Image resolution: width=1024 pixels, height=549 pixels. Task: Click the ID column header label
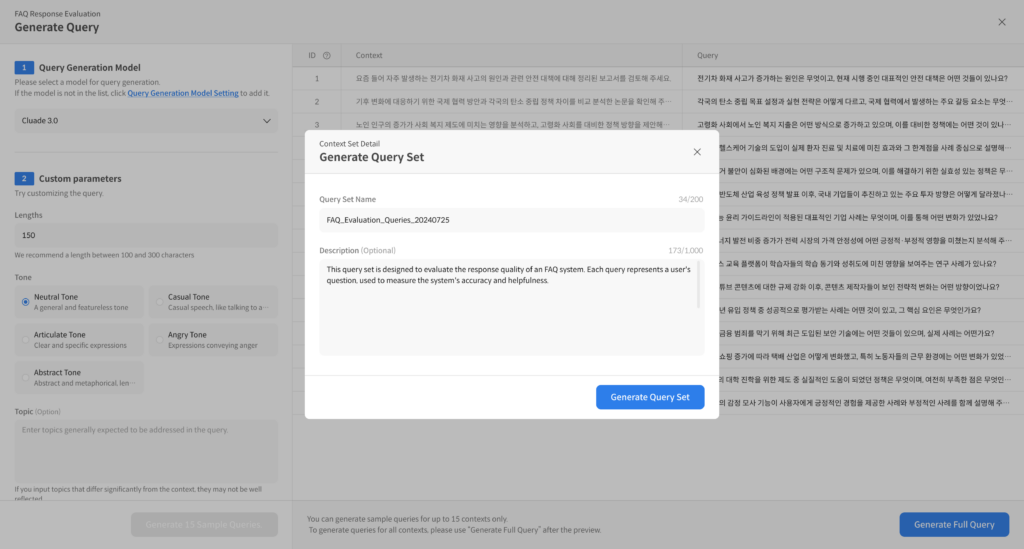pos(312,55)
